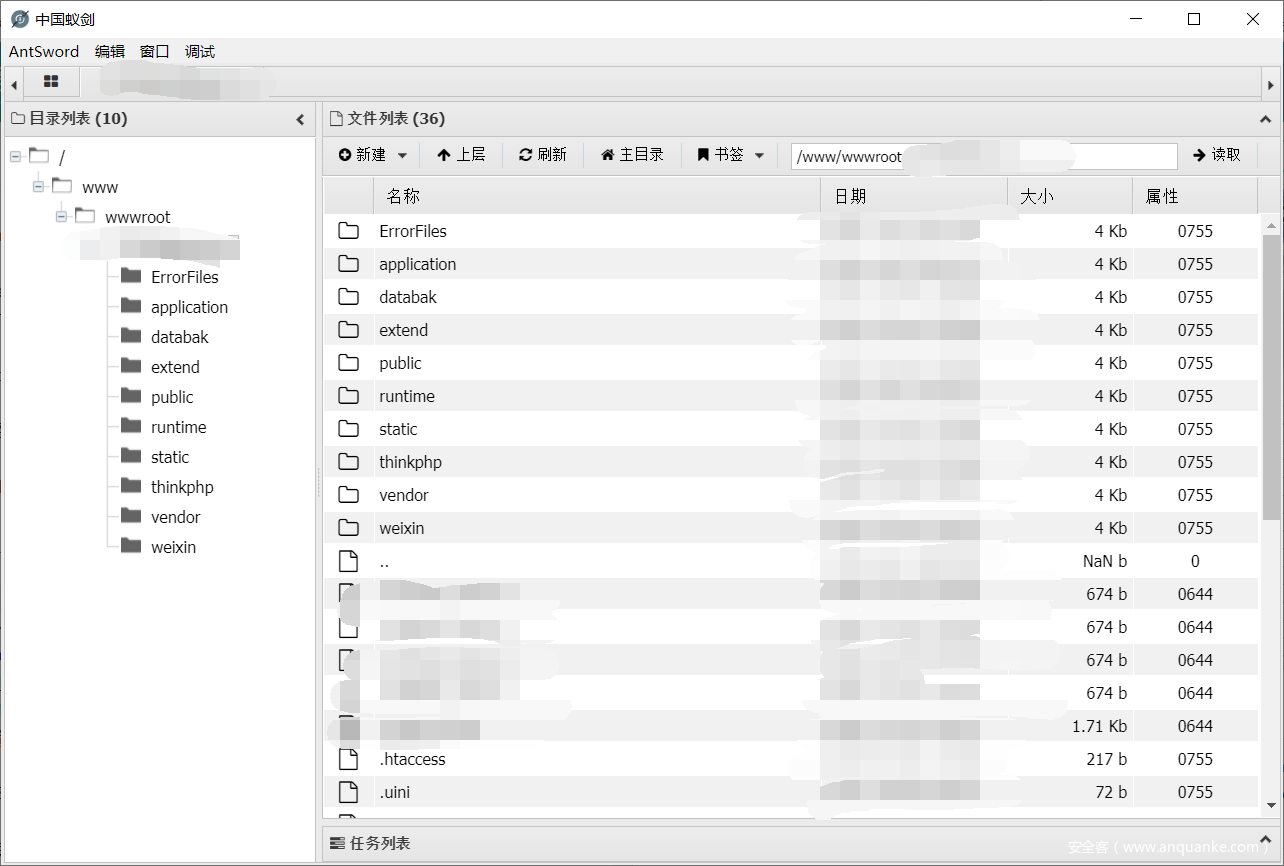1284x866 pixels.
Task: Open the 书签 bookmarks dropdown
Action: (730, 155)
